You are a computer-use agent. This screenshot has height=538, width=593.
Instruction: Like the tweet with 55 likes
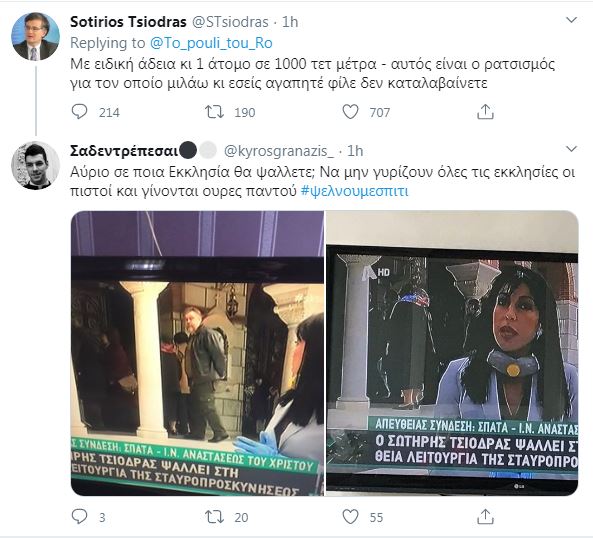350,517
